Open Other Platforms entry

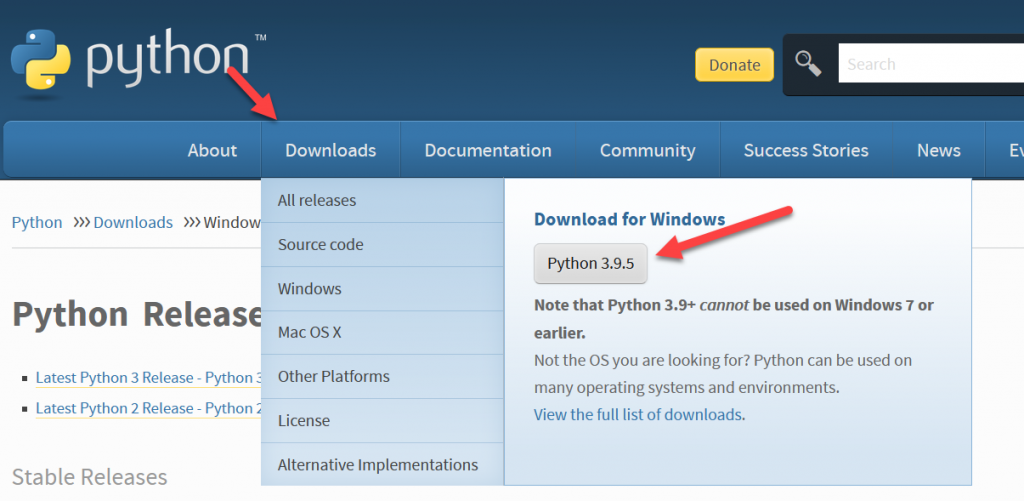pos(334,377)
